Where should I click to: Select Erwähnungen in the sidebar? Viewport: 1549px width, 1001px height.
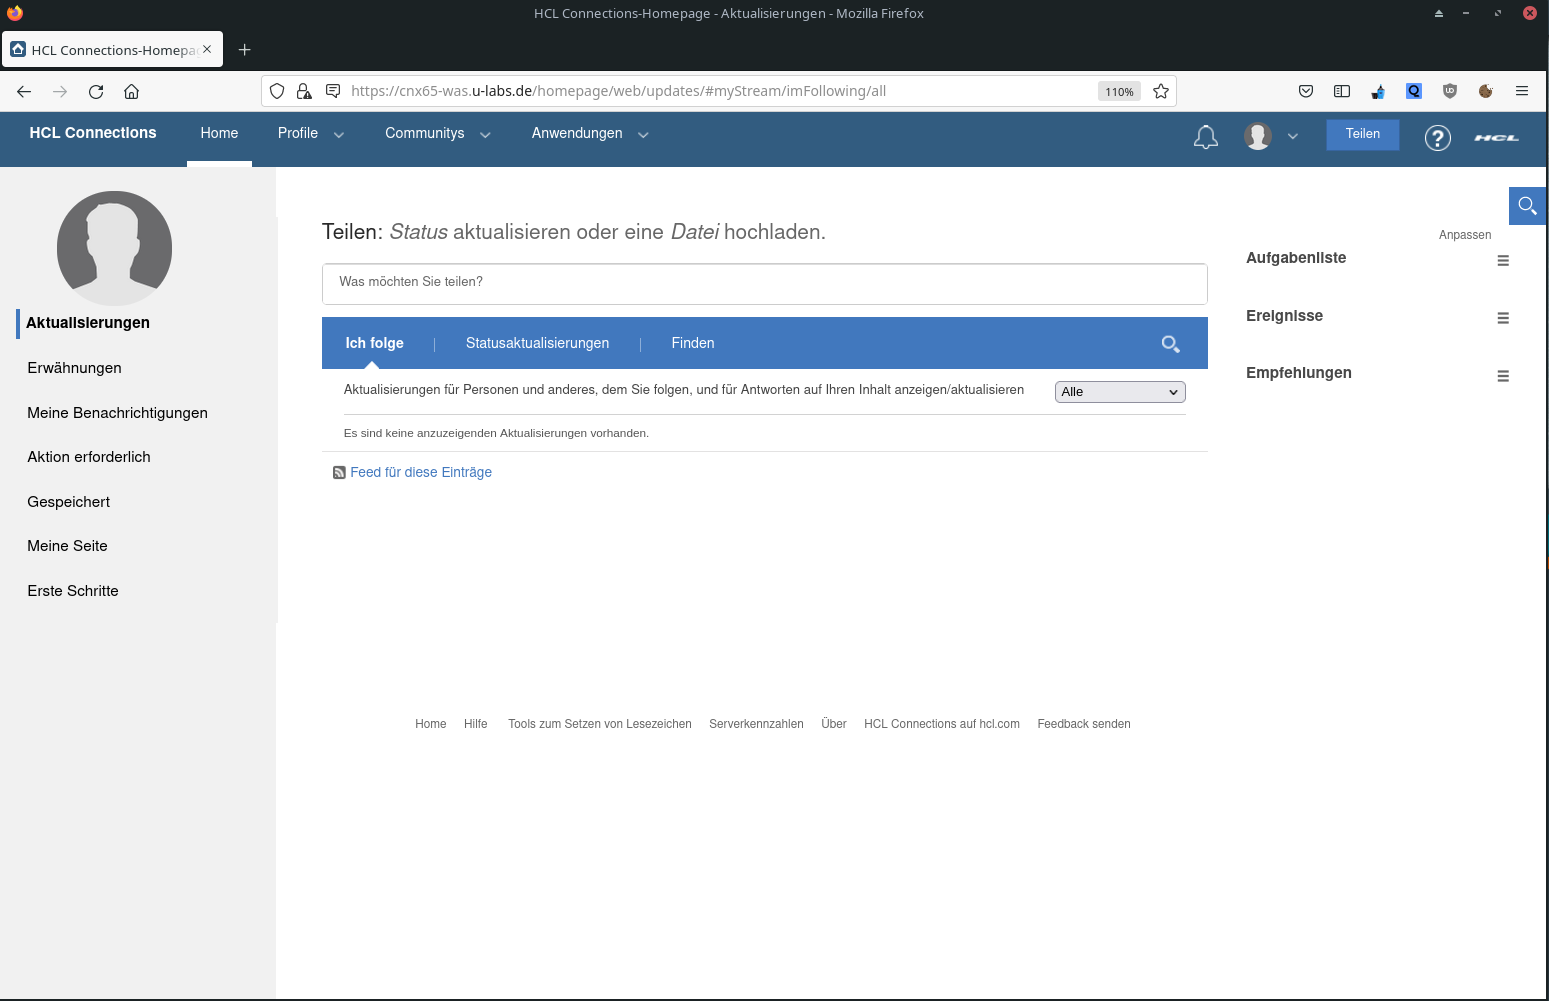pos(74,368)
